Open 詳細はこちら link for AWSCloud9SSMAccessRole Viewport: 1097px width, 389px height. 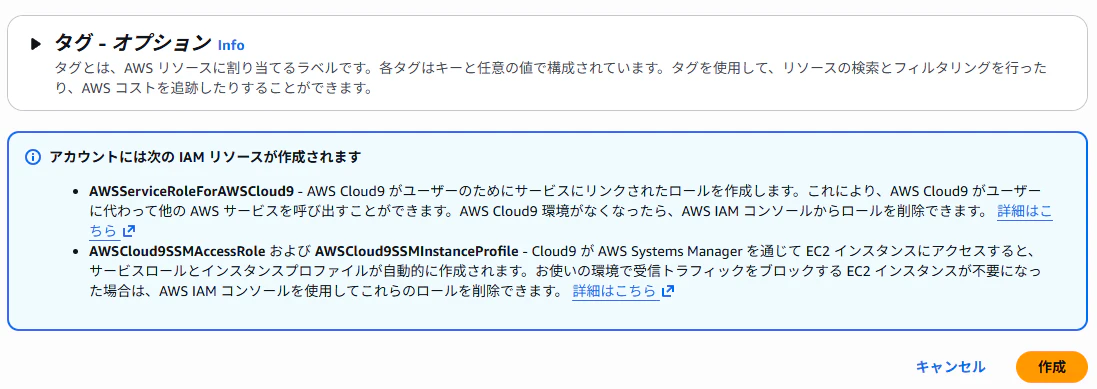click(615, 290)
